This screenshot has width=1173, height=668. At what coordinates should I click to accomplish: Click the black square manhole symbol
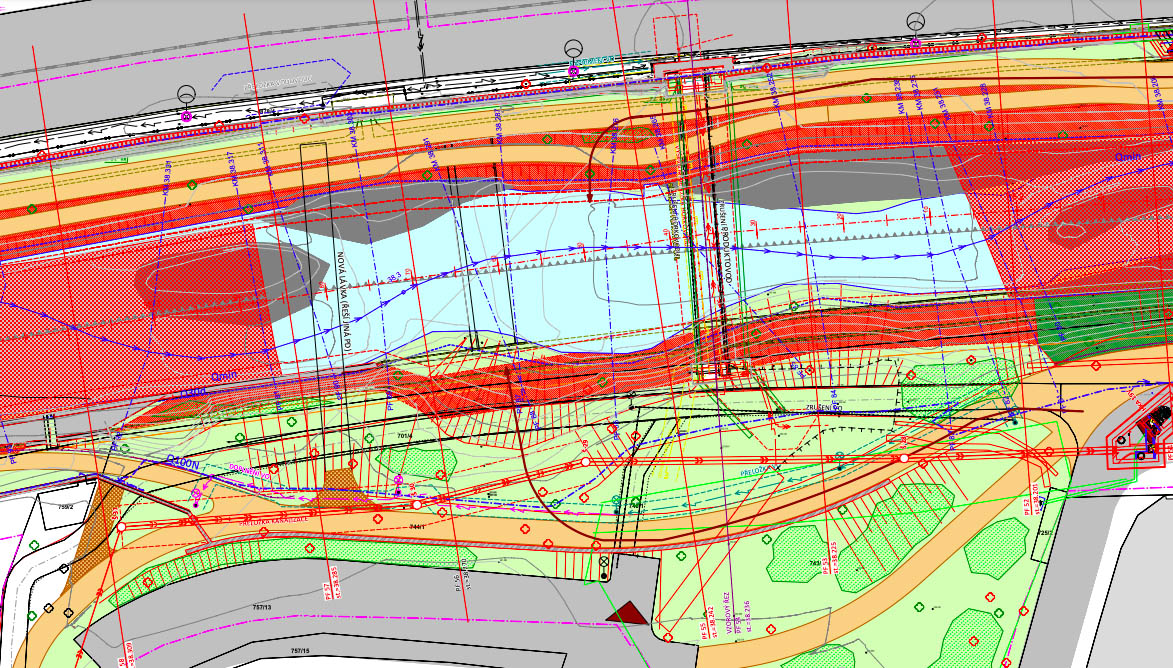tap(604, 569)
